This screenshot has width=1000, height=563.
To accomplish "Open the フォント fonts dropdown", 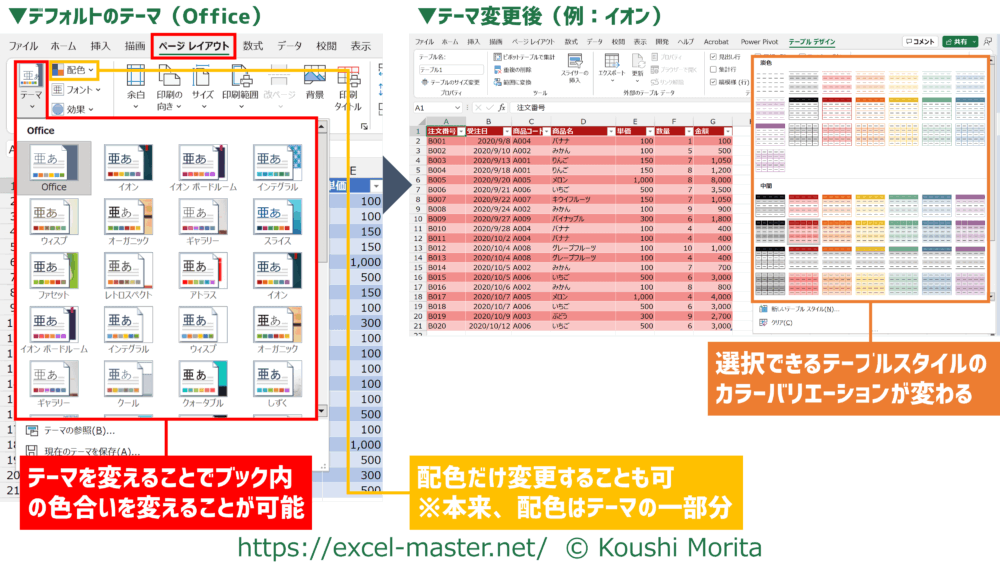I will click(75, 90).
